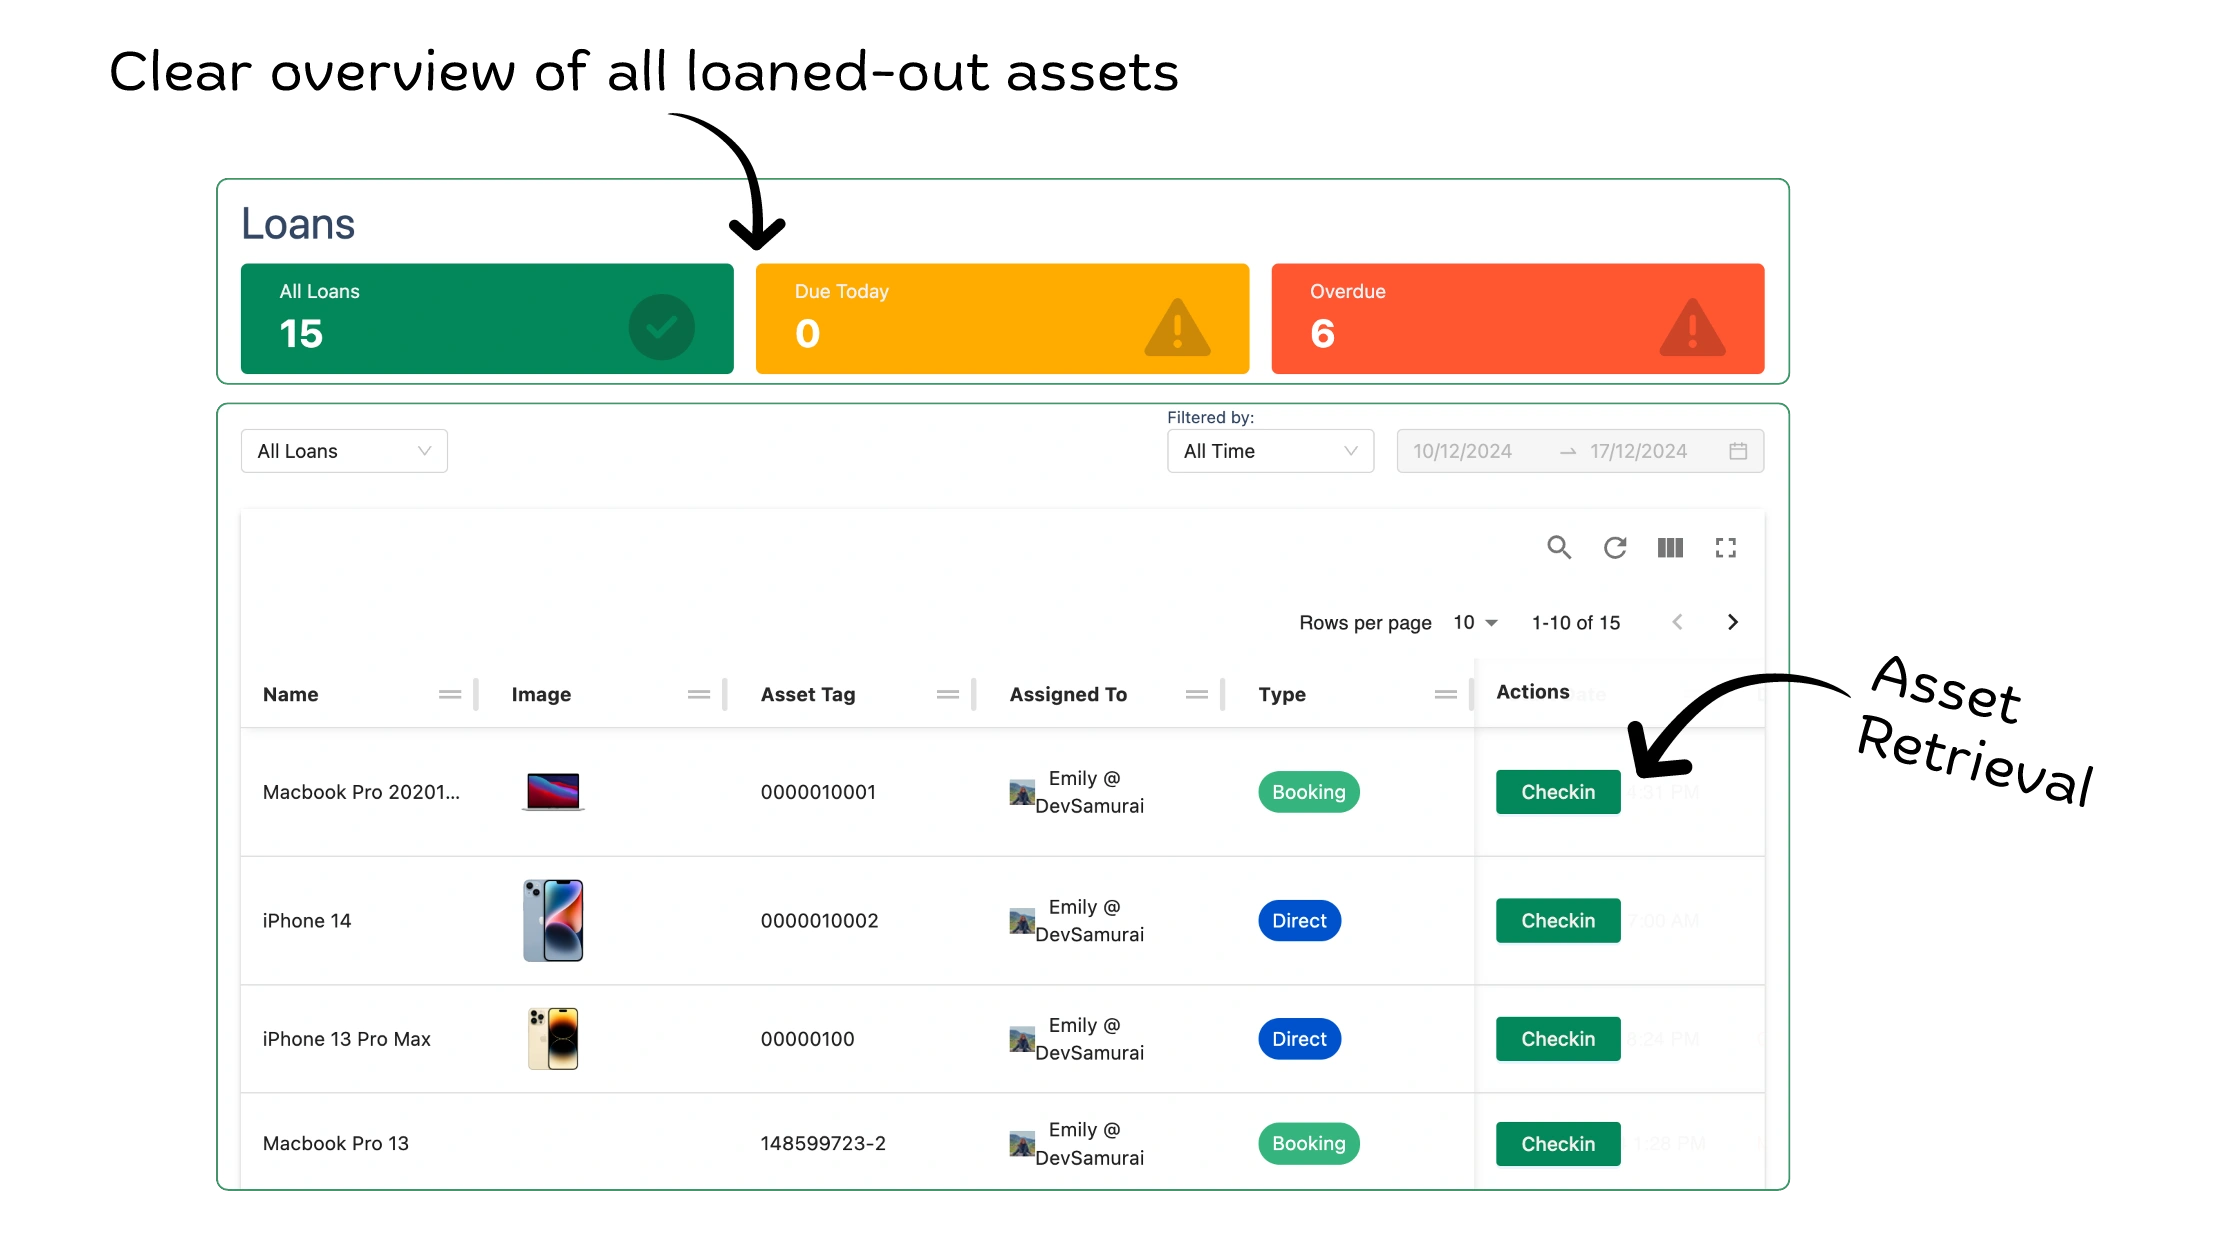Select the All Loans summary card
Image resolution: width=2240 pixels, height=1260 pixels.
click(487, 318)
